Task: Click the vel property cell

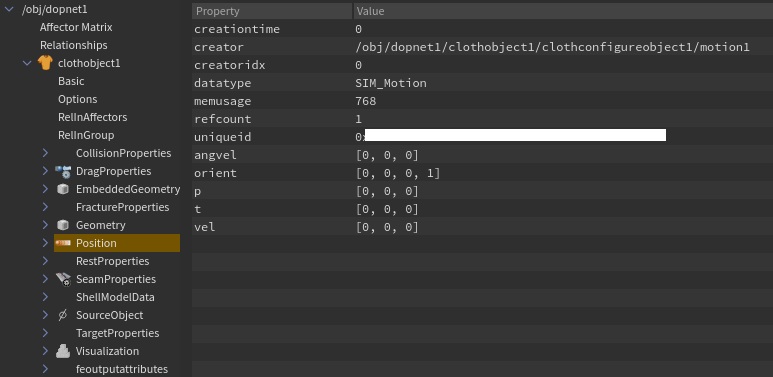Action: coord(272,227)
